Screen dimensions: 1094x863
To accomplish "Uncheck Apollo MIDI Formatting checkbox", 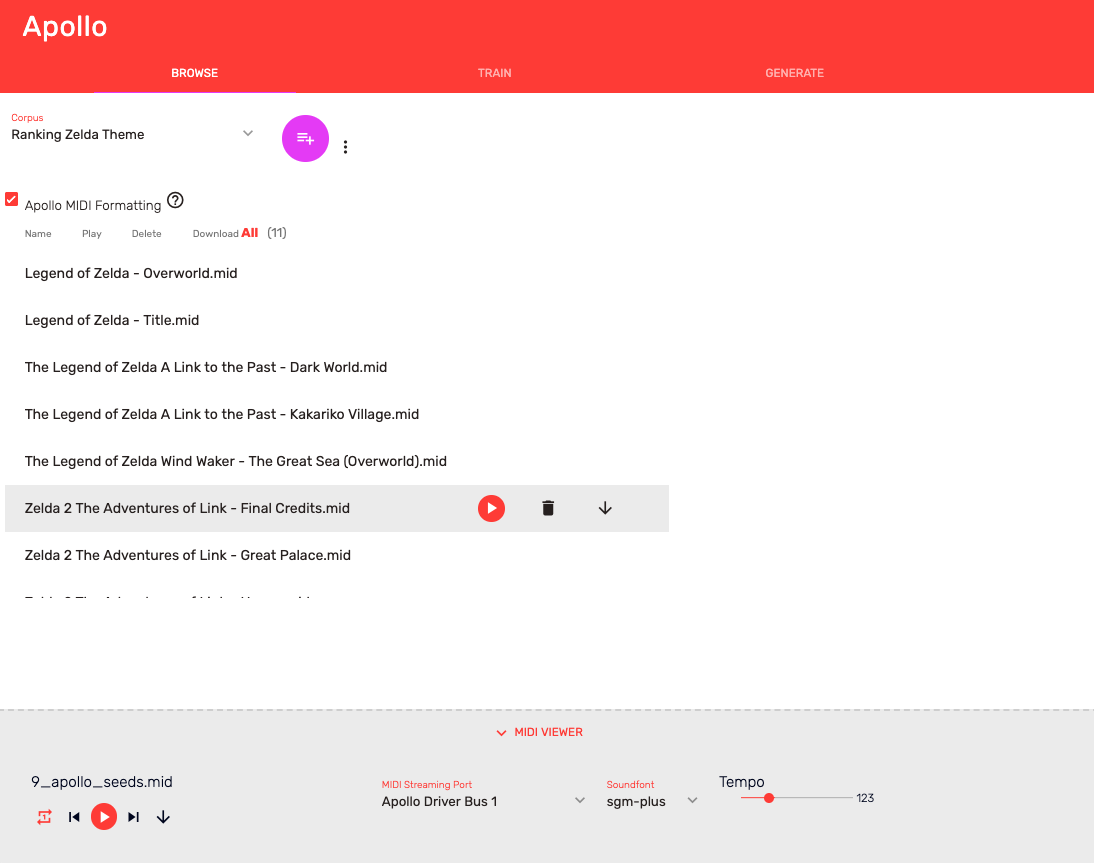I will coord(11,200).
